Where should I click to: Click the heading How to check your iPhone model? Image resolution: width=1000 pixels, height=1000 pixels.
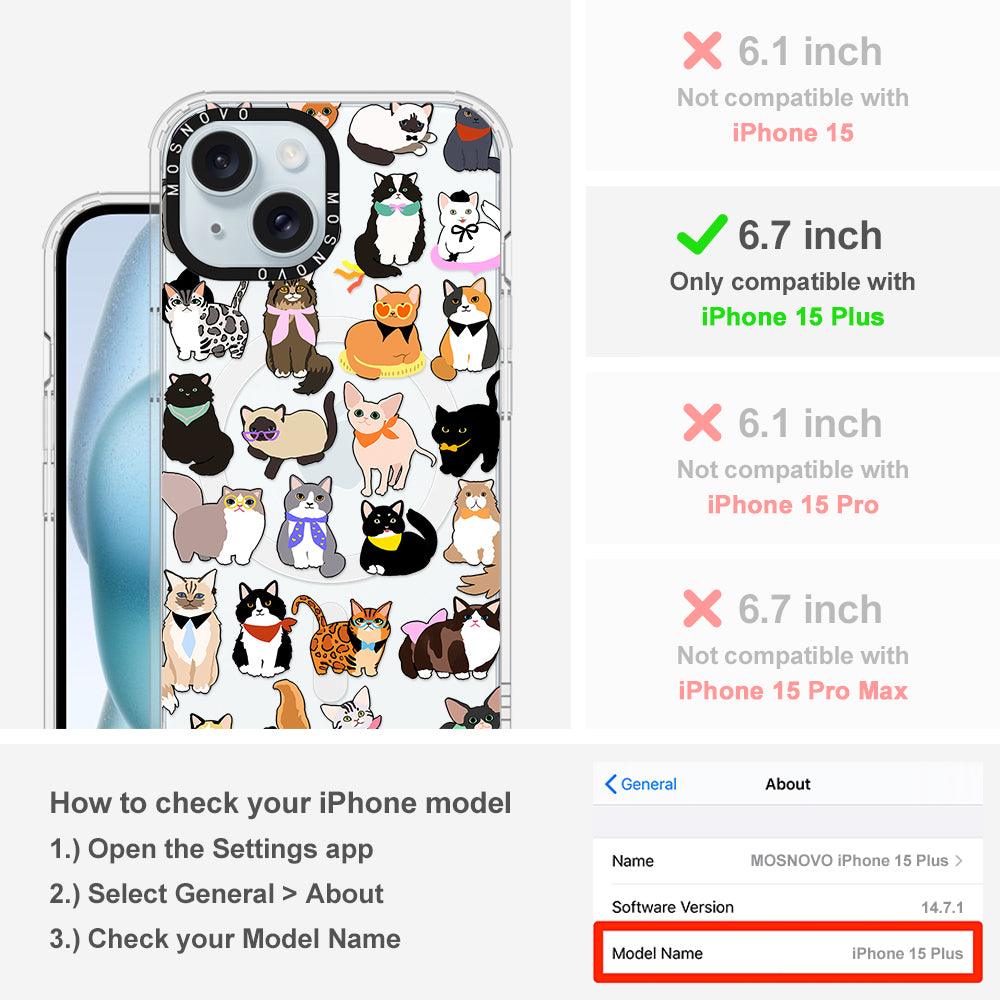281,803
